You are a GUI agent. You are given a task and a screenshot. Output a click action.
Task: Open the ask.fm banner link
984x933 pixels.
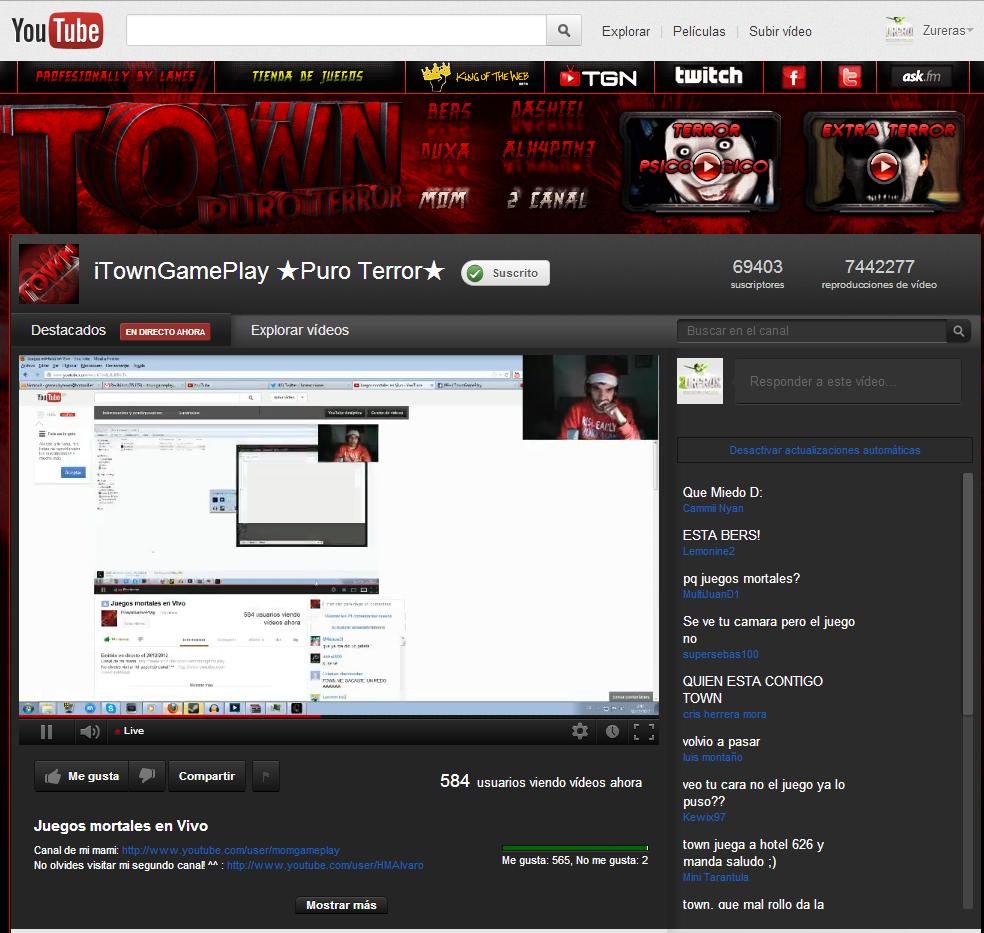(921, 77)
